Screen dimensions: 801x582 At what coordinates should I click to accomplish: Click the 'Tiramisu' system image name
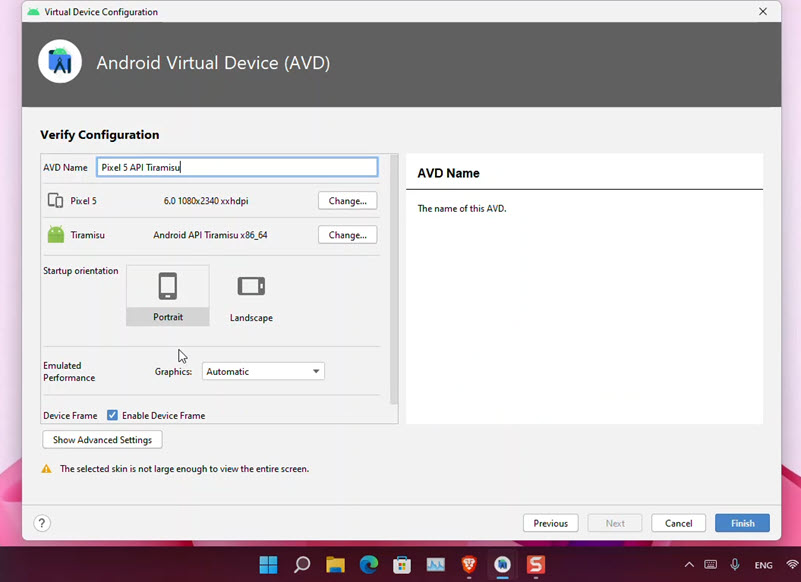(x=87, y=235)
